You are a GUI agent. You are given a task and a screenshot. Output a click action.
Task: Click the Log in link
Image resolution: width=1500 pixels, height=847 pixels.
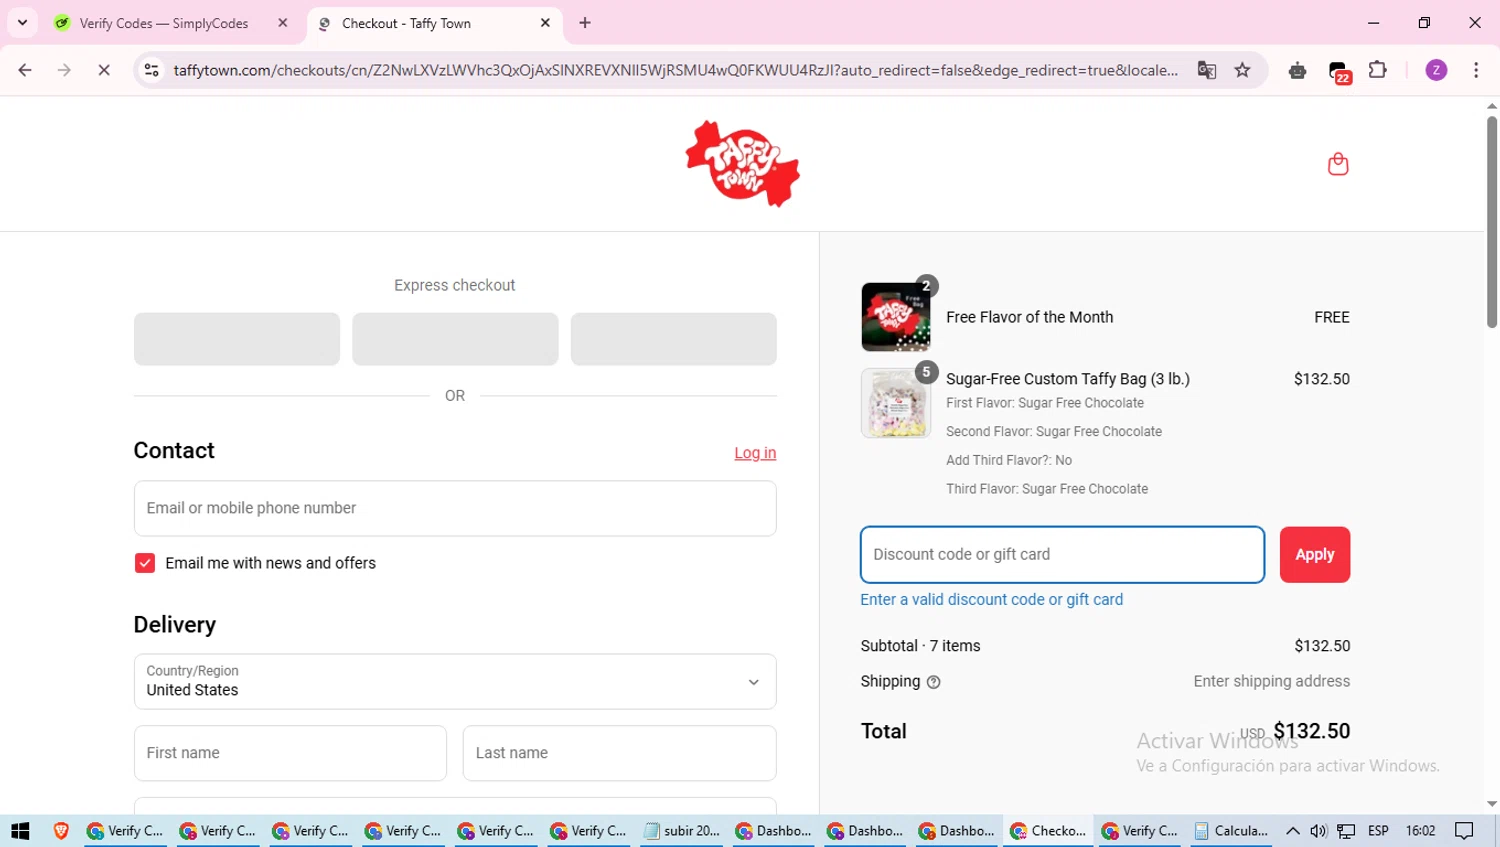pyautogui.click(x=755, y=453)
